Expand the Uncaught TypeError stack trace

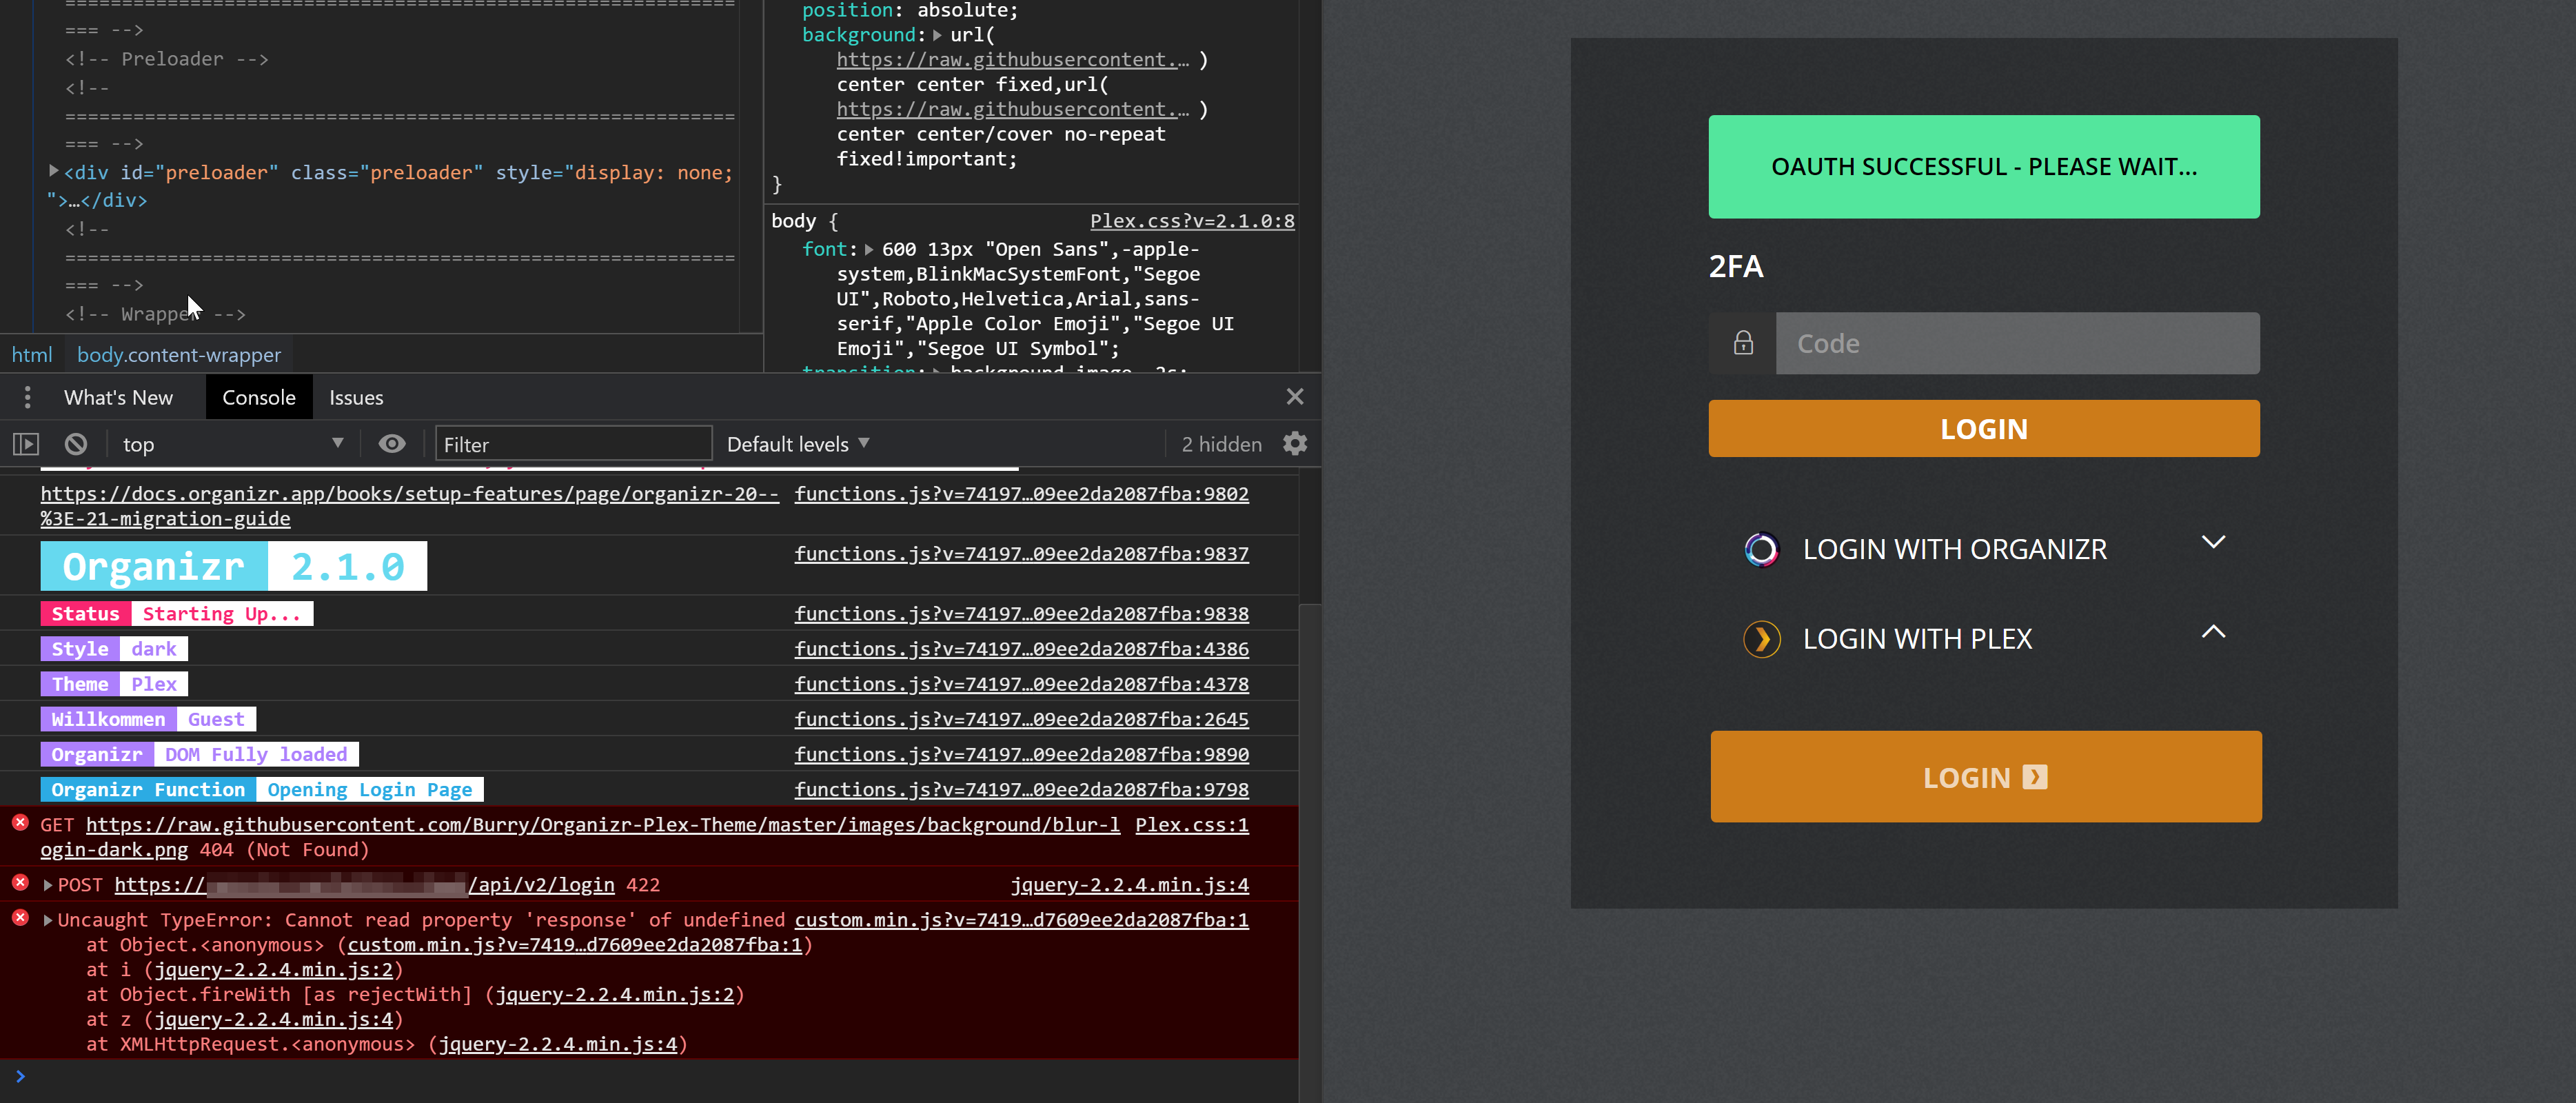(x=47, y=920)
